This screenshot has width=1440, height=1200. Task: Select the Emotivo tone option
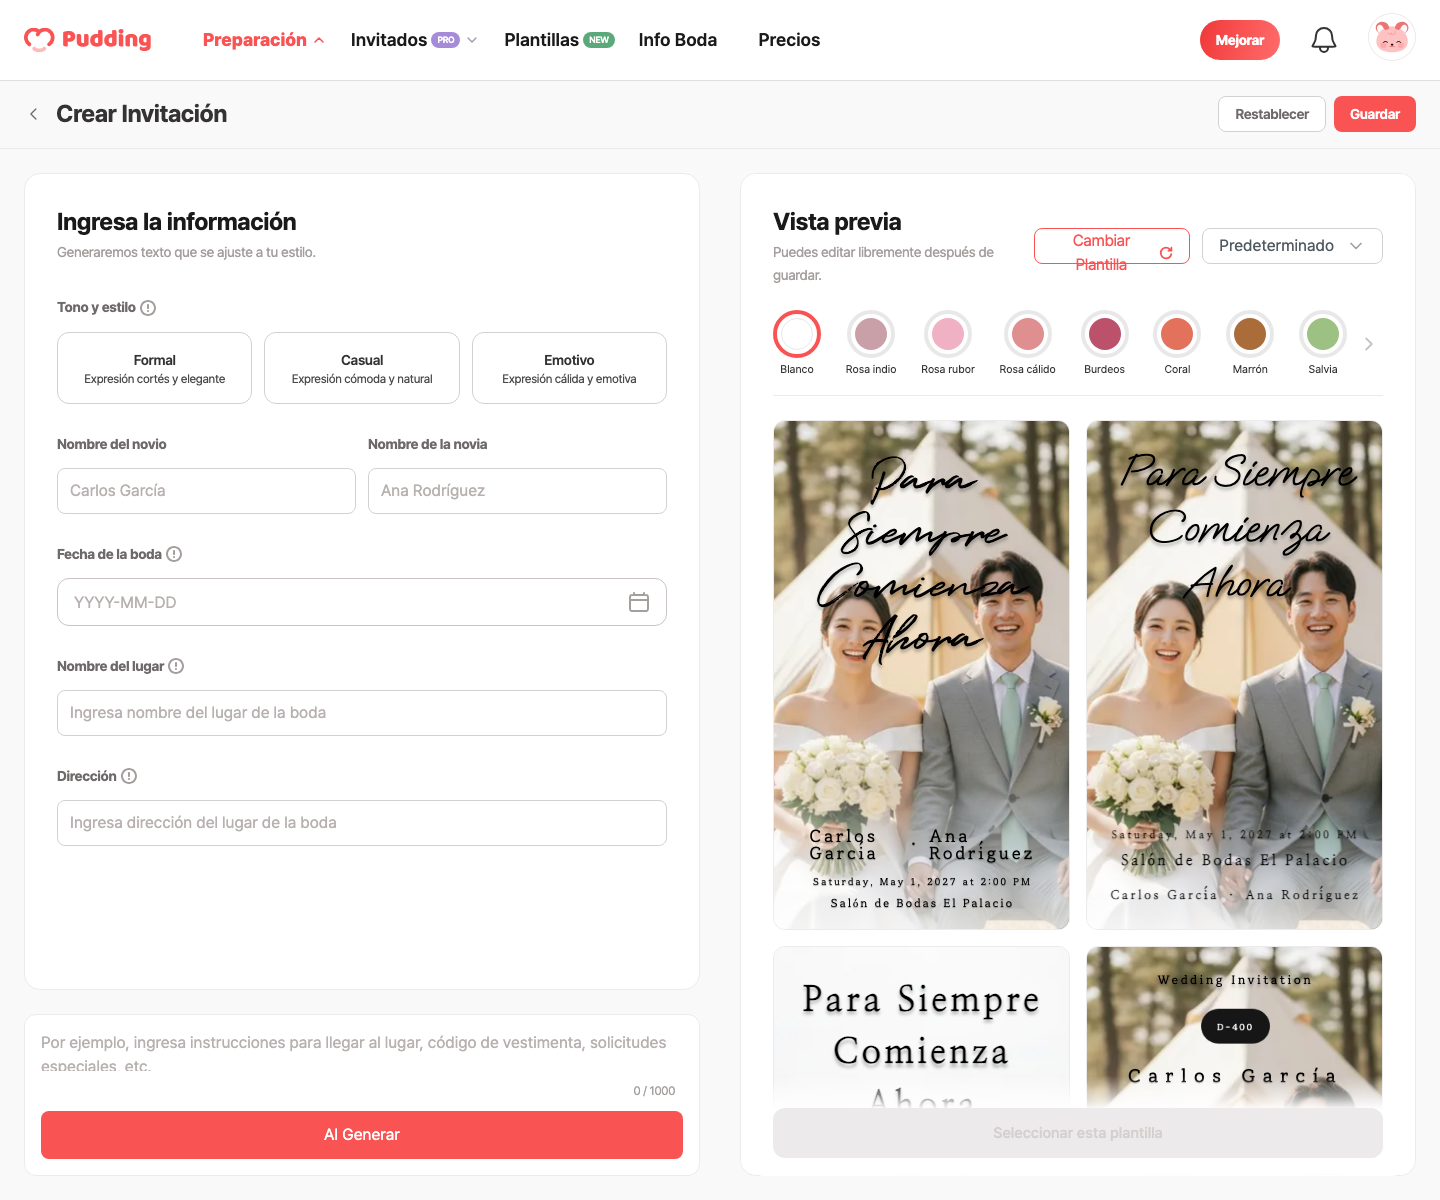pyautogui.click(x=569, y=368)
